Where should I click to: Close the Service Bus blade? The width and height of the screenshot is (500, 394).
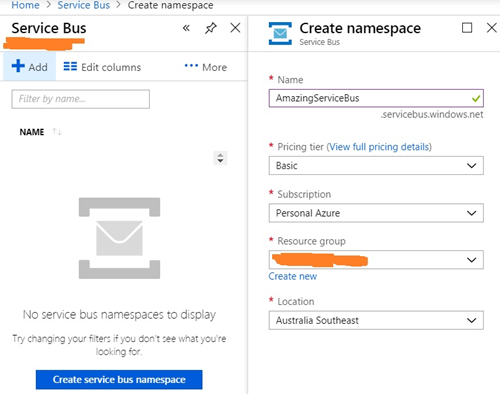coord(235,28)
